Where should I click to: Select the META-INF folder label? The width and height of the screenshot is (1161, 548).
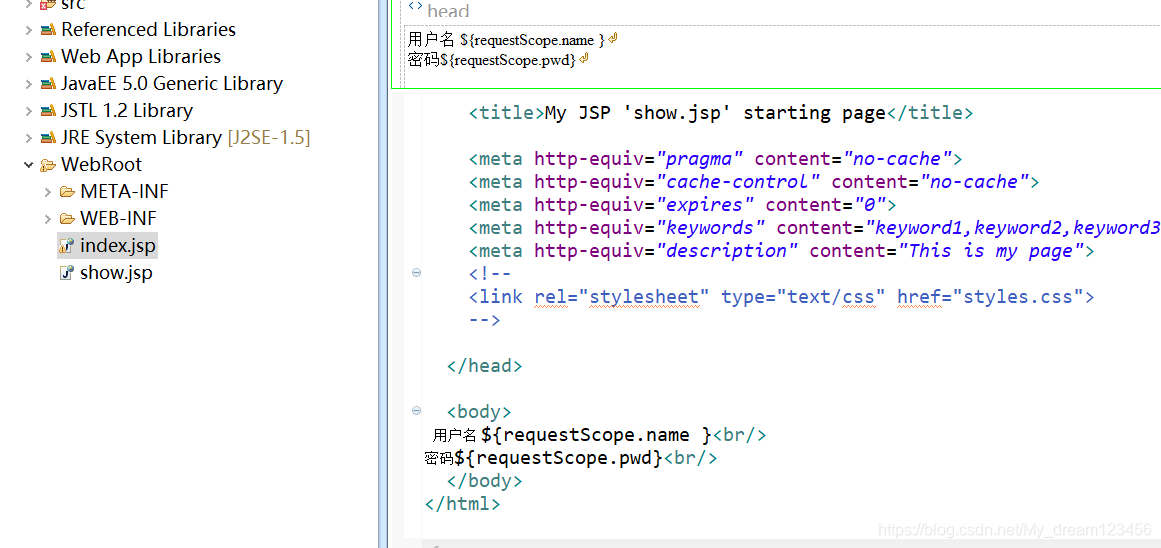click(124, 192)
